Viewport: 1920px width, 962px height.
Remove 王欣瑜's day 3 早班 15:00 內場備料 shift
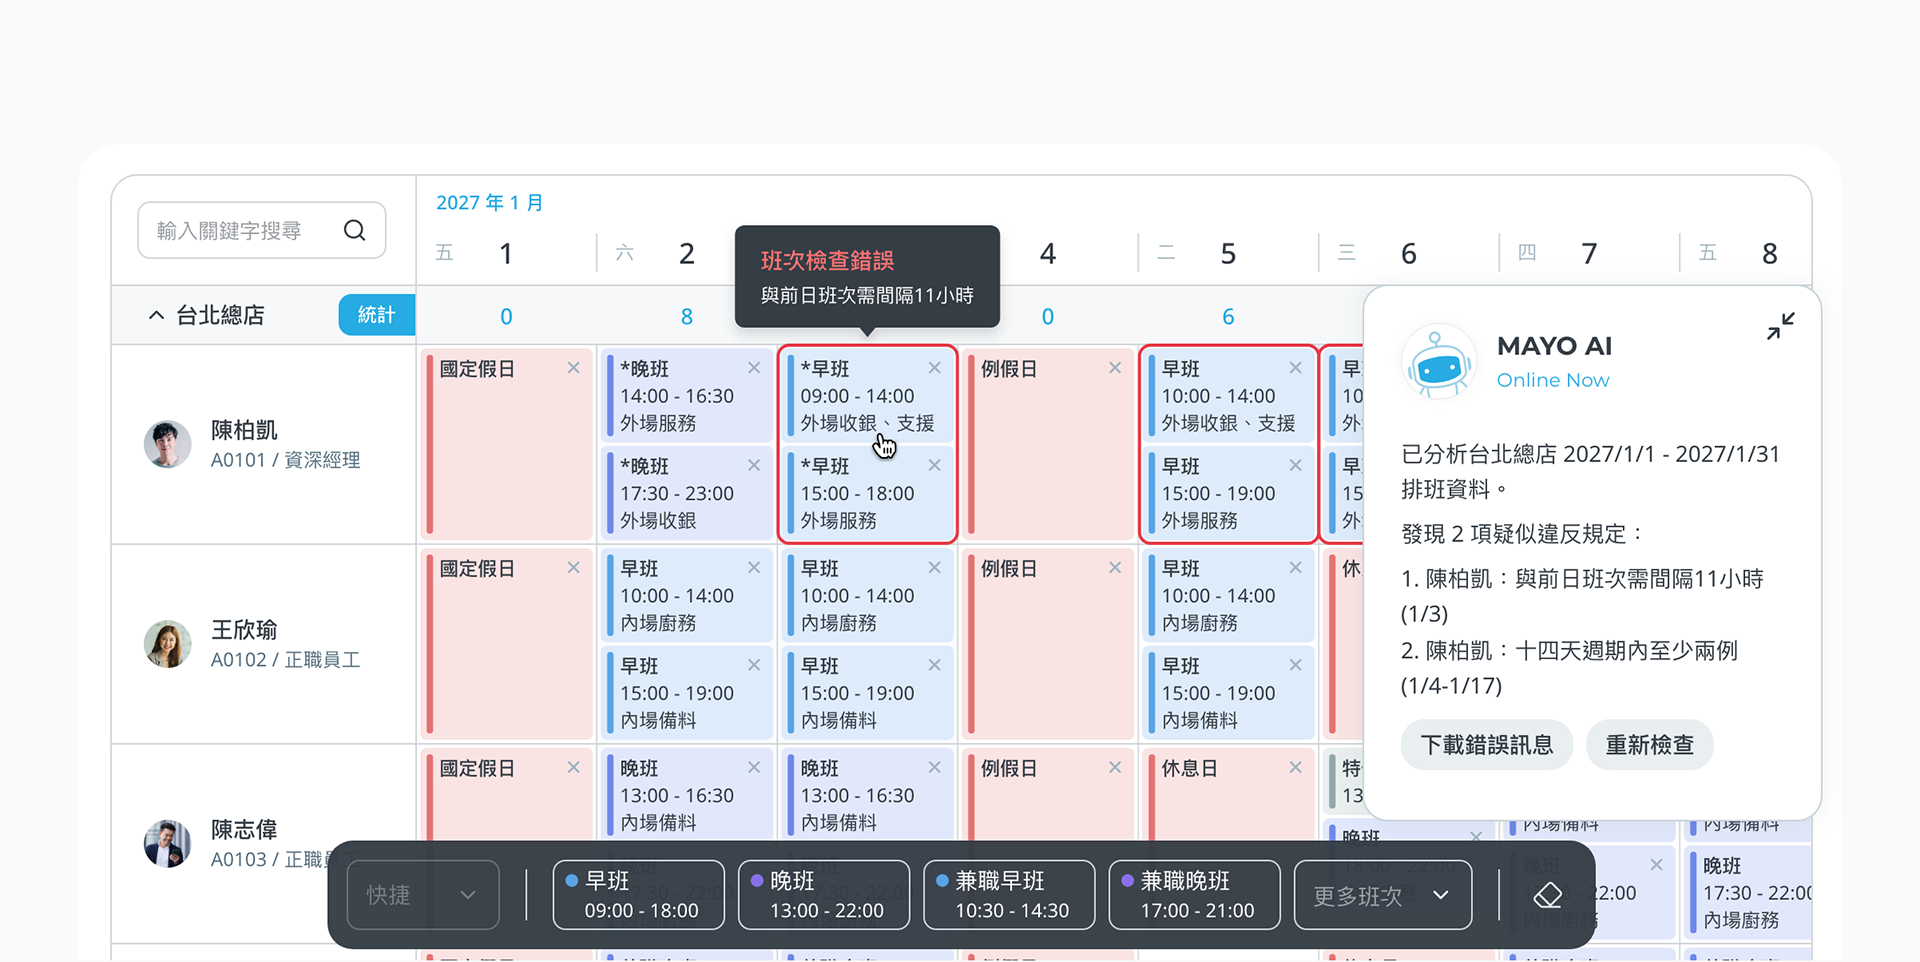click(x=934, y=665)
